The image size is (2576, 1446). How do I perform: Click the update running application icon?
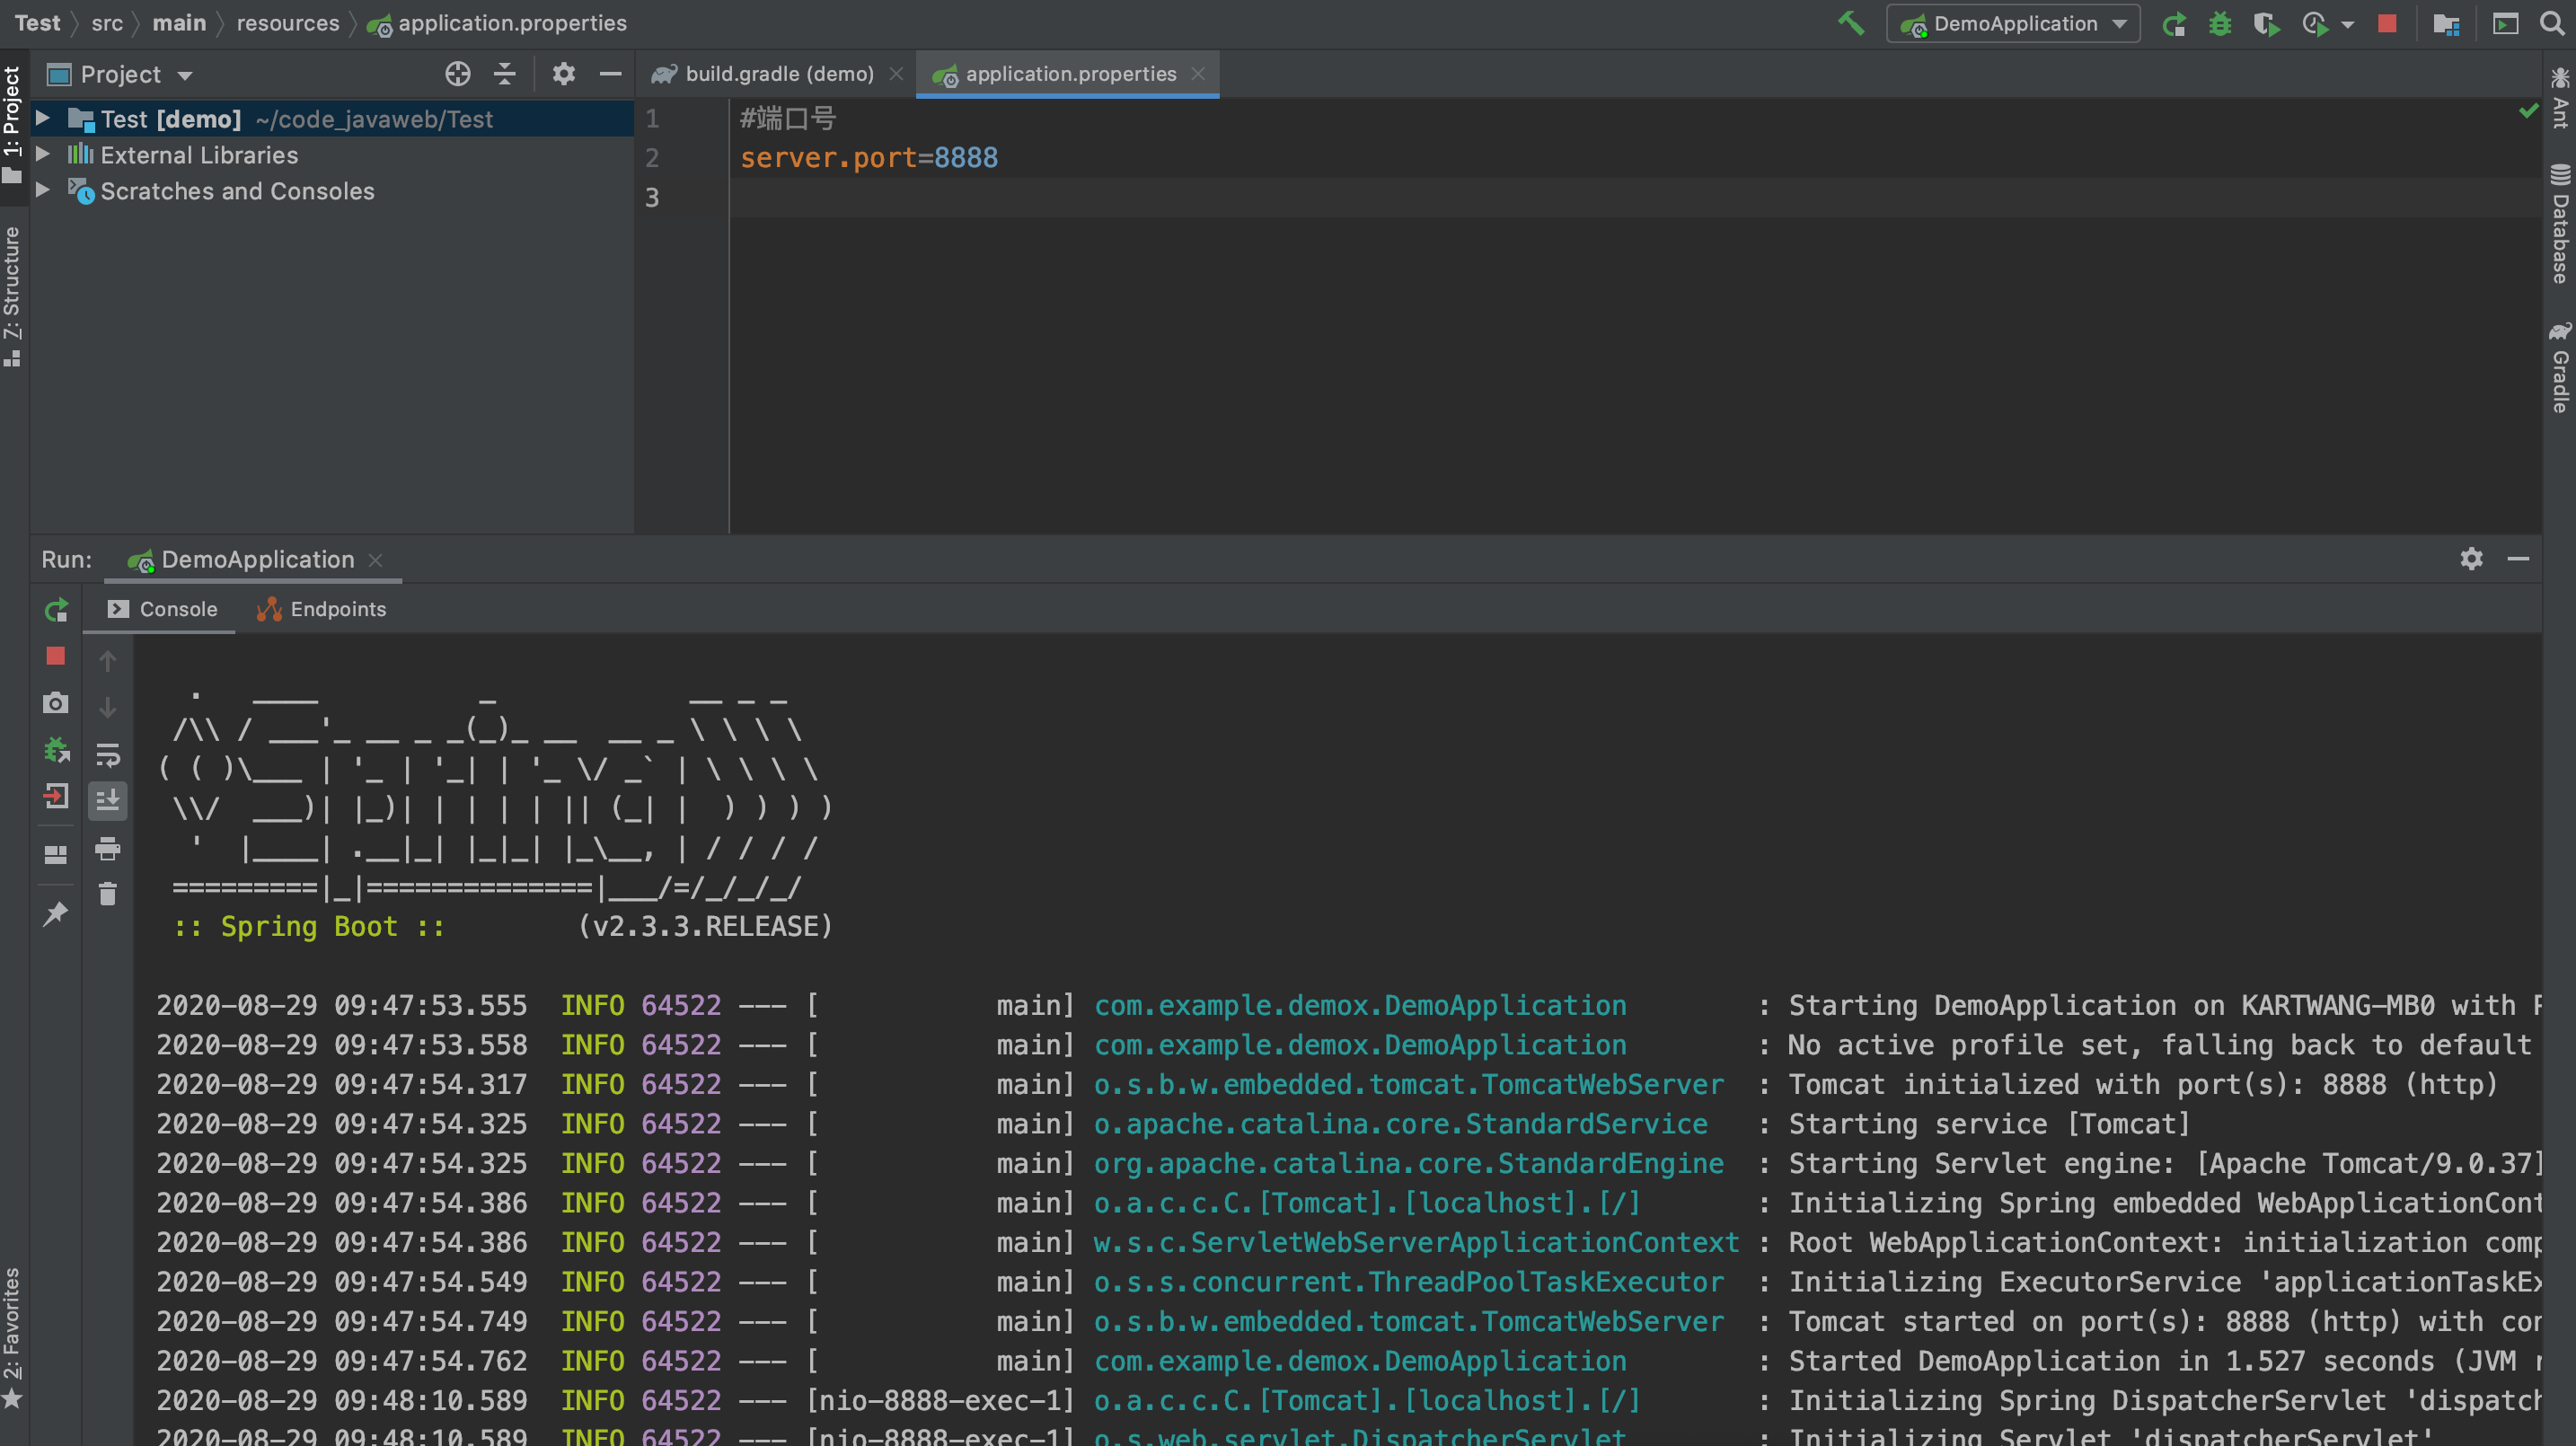coord(56,749)
